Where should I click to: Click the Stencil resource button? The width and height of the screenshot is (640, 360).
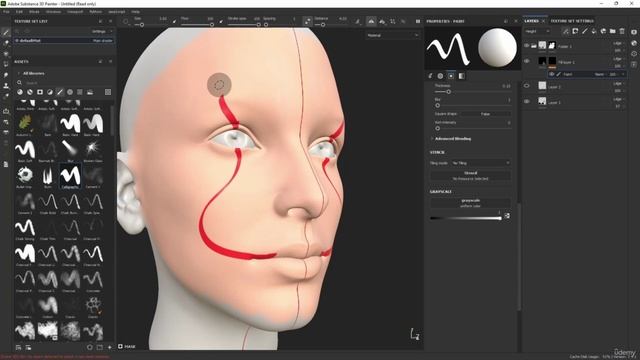(x=471, y=176)
